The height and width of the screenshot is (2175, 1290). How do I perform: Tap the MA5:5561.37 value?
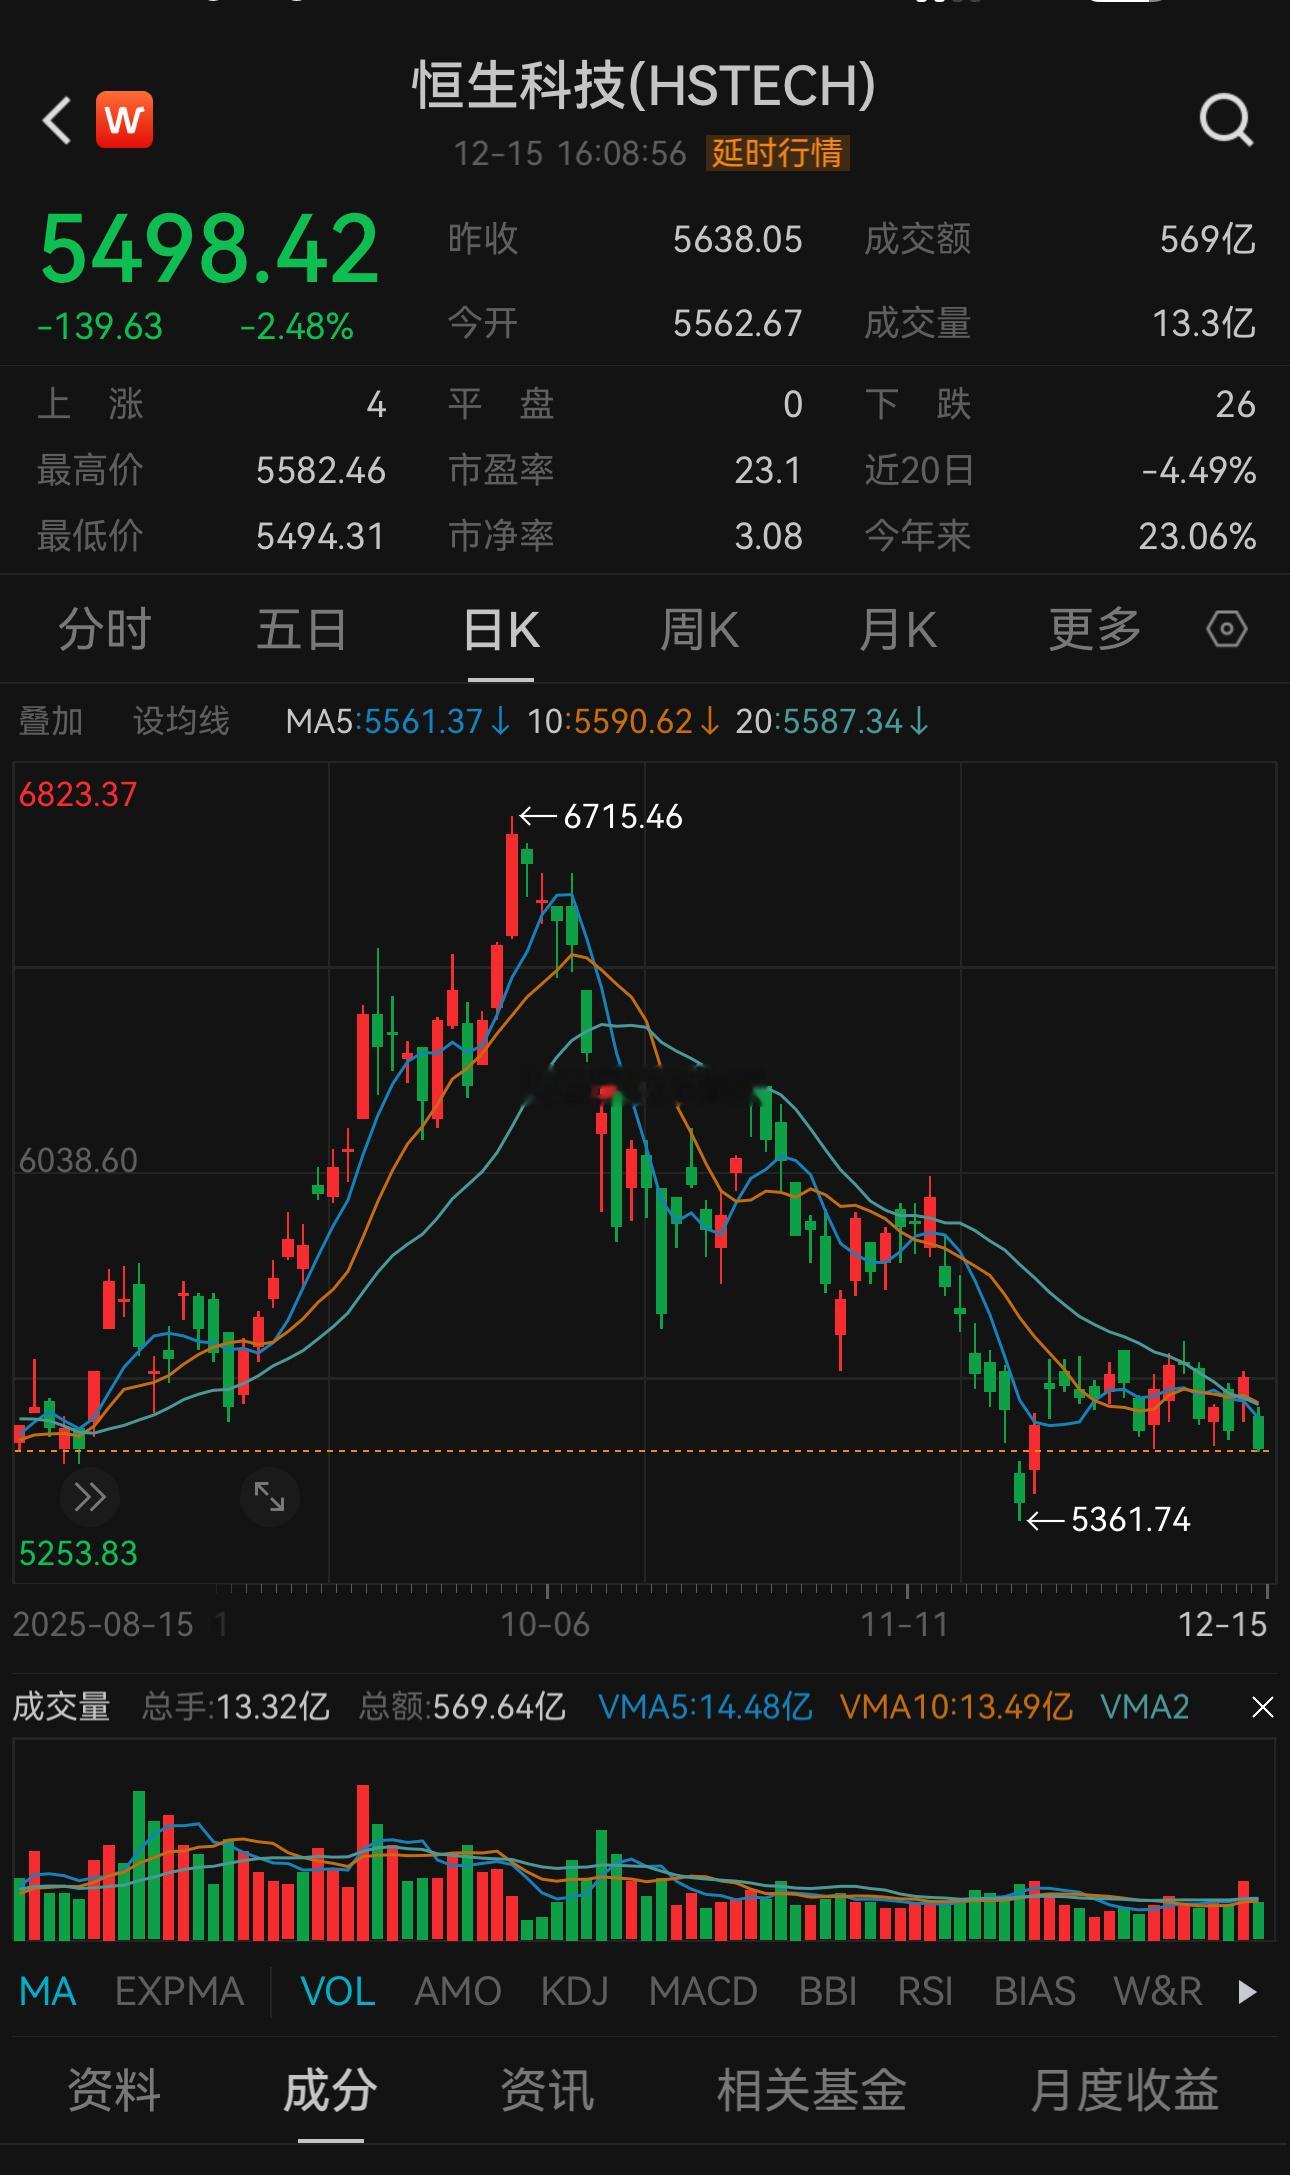click(x=397, y=721)
